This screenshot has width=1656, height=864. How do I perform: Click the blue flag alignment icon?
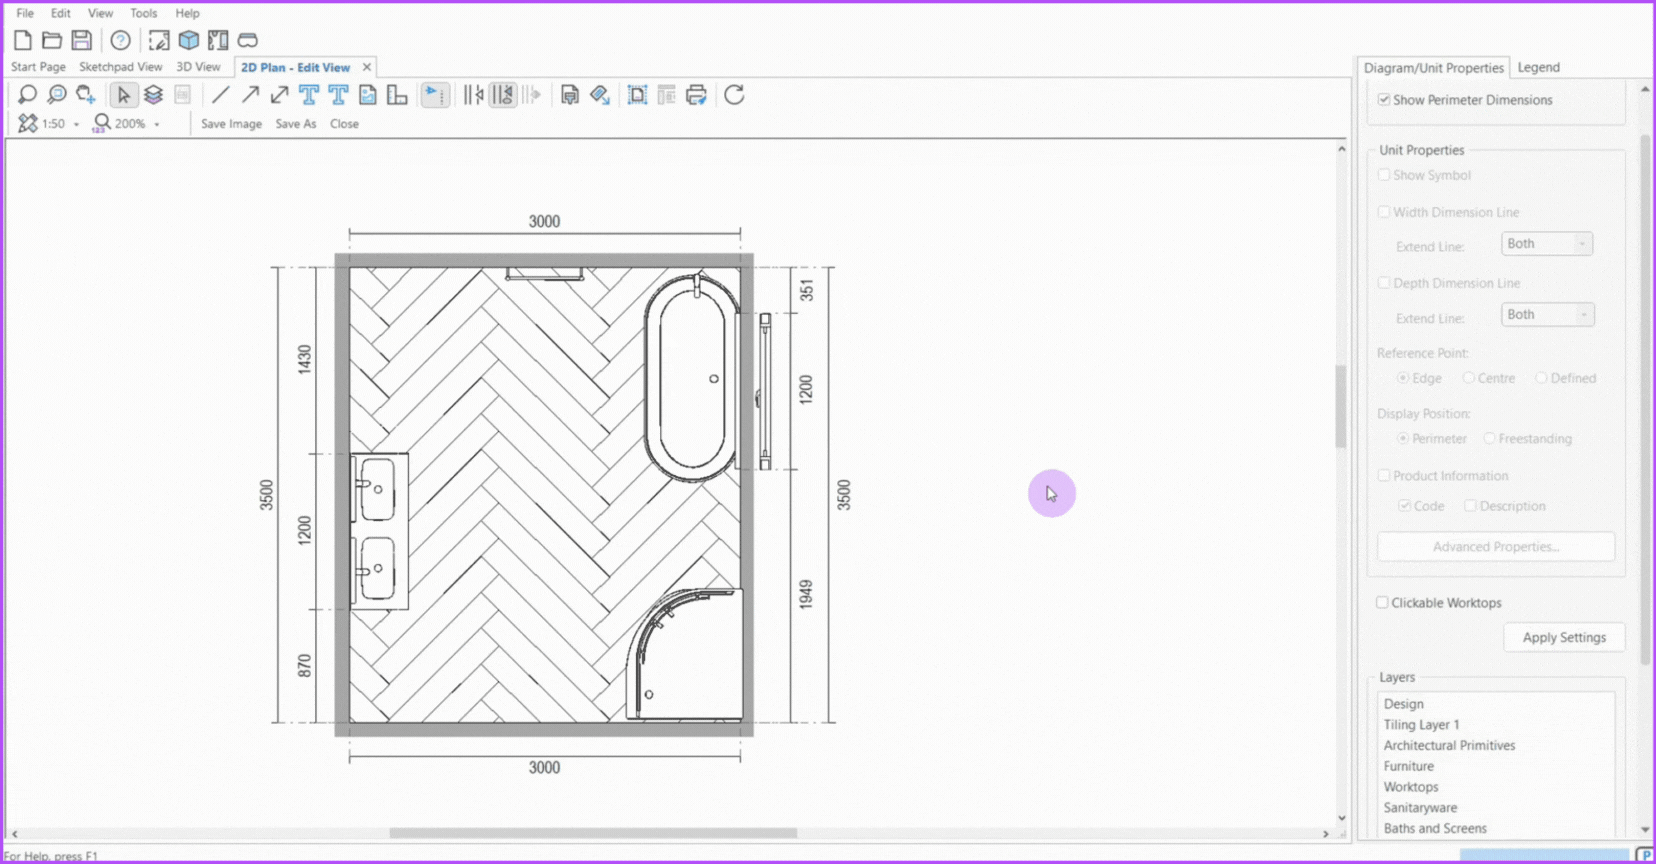coord(435,95)
